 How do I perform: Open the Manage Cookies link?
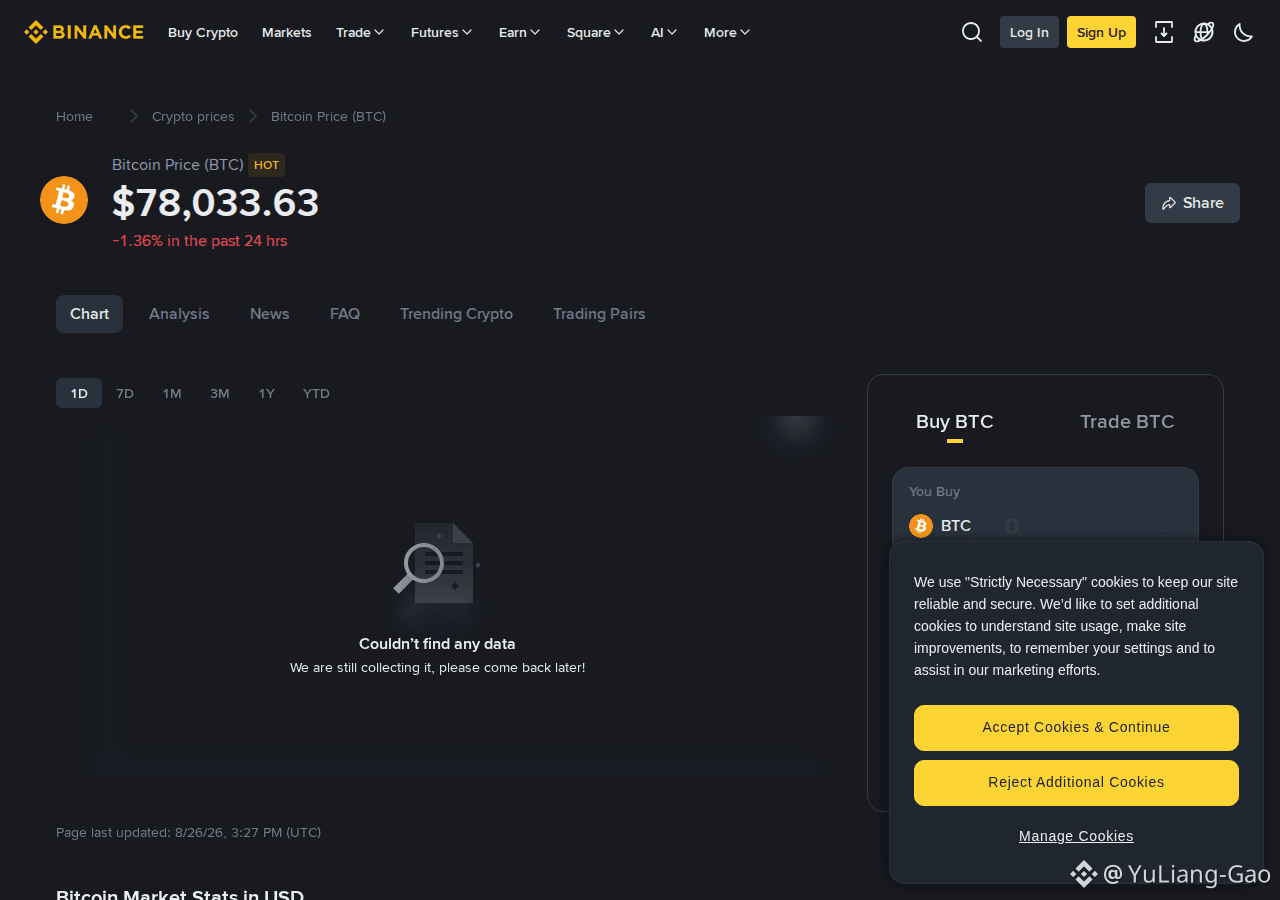(1076, 836)
